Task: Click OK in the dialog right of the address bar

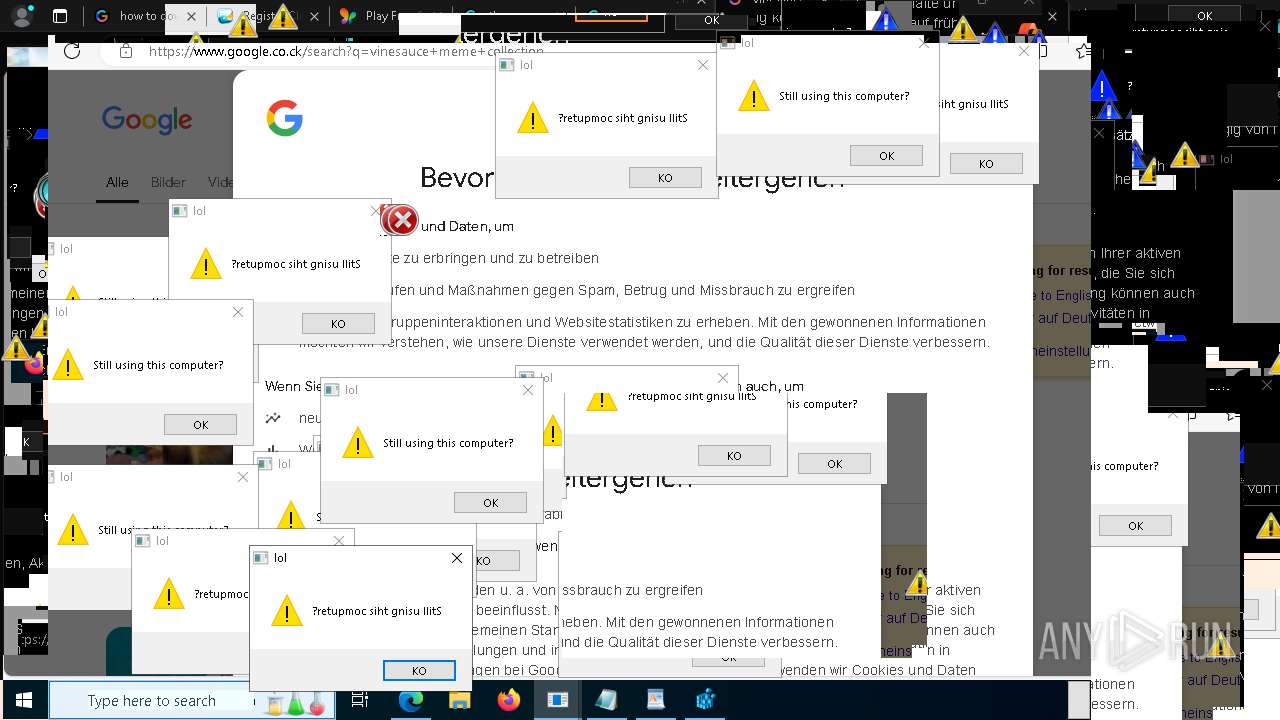Action: click(x=886, y=155)
